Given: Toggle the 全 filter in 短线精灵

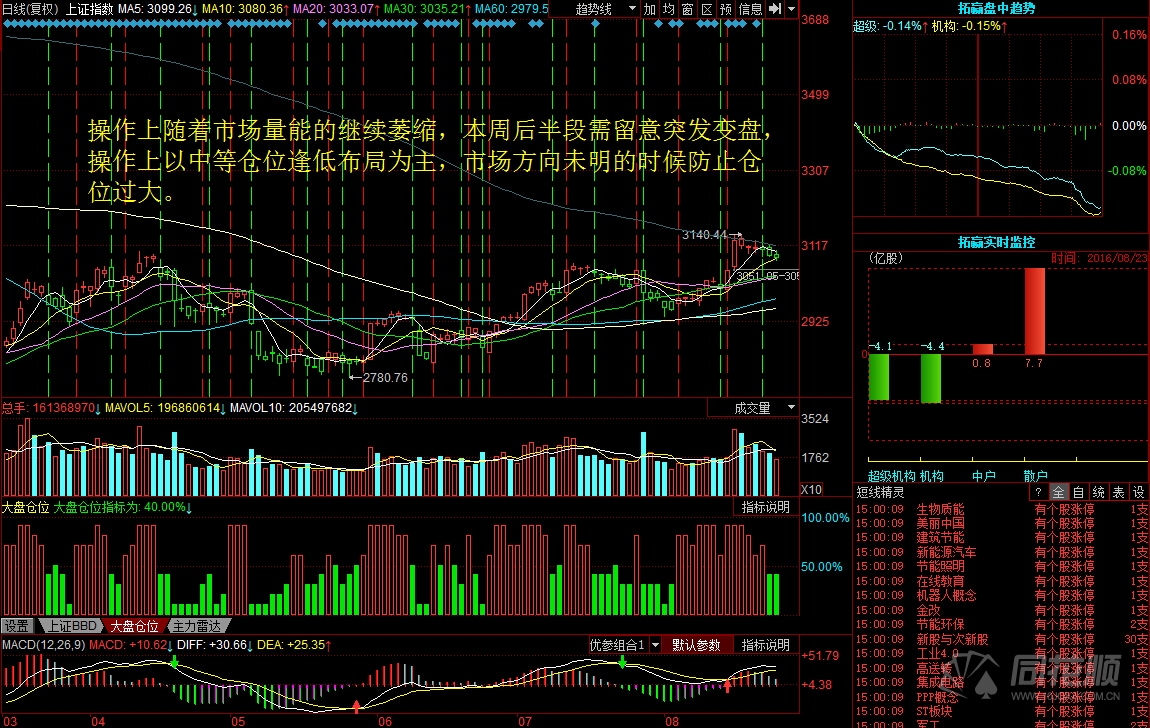Looking at the screenshot, I should 1059,492.
